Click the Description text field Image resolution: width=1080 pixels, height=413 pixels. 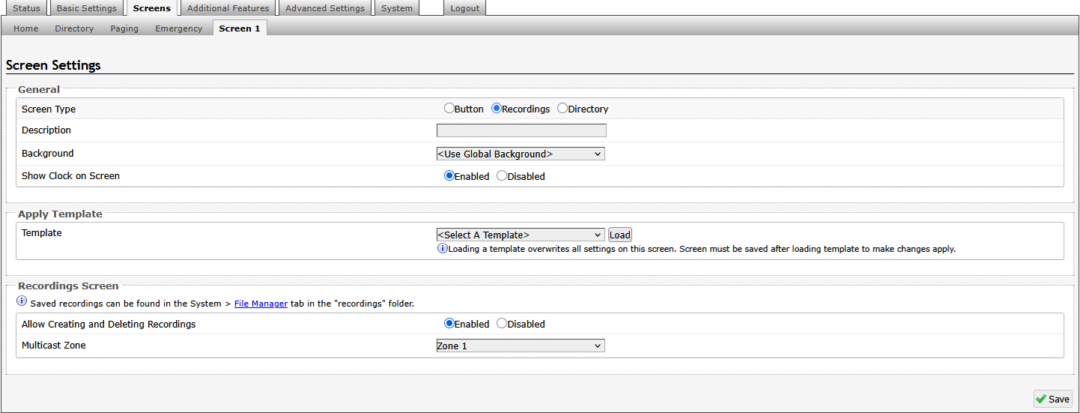pyautogui.click(x=521, y=130)
